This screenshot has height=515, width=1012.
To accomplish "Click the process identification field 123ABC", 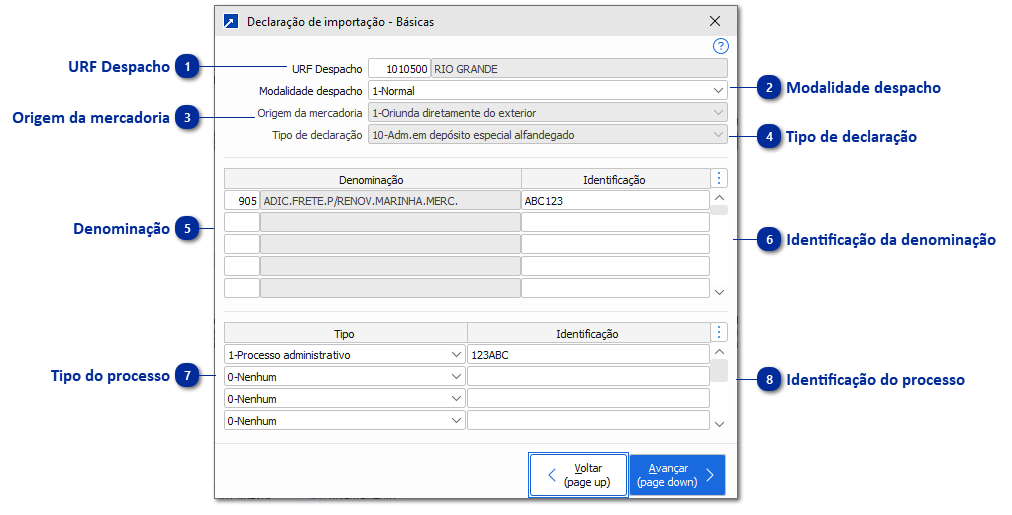I will pos(587,354).
